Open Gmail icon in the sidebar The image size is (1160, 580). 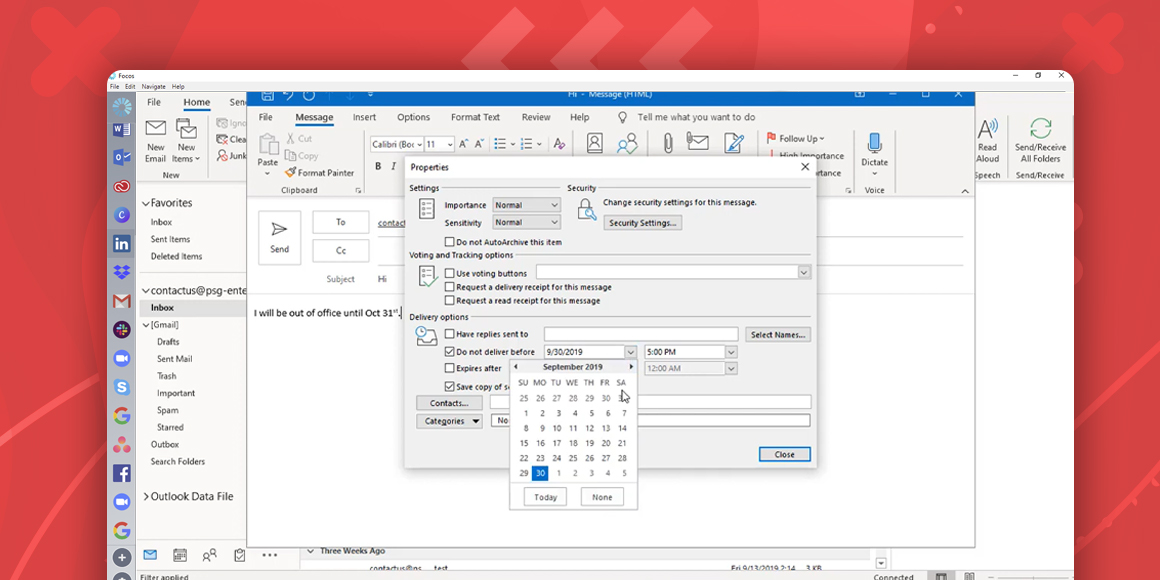[121, 302]
